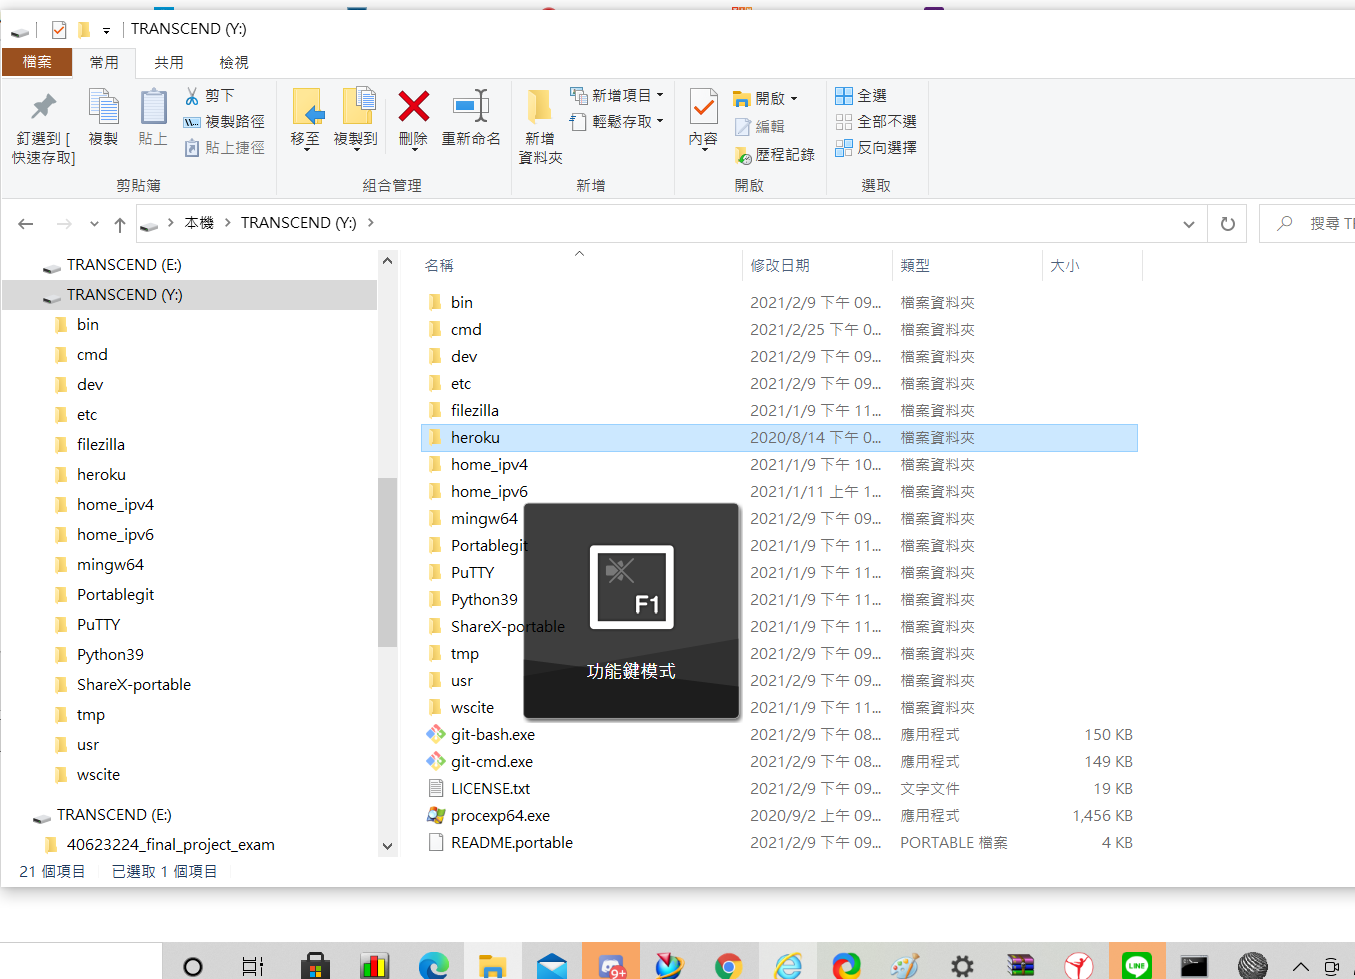Expand the chevron after TRANSCEND (Y:) in path
The height and width of the screenshot is (979, 1355).
click(371, 223)
